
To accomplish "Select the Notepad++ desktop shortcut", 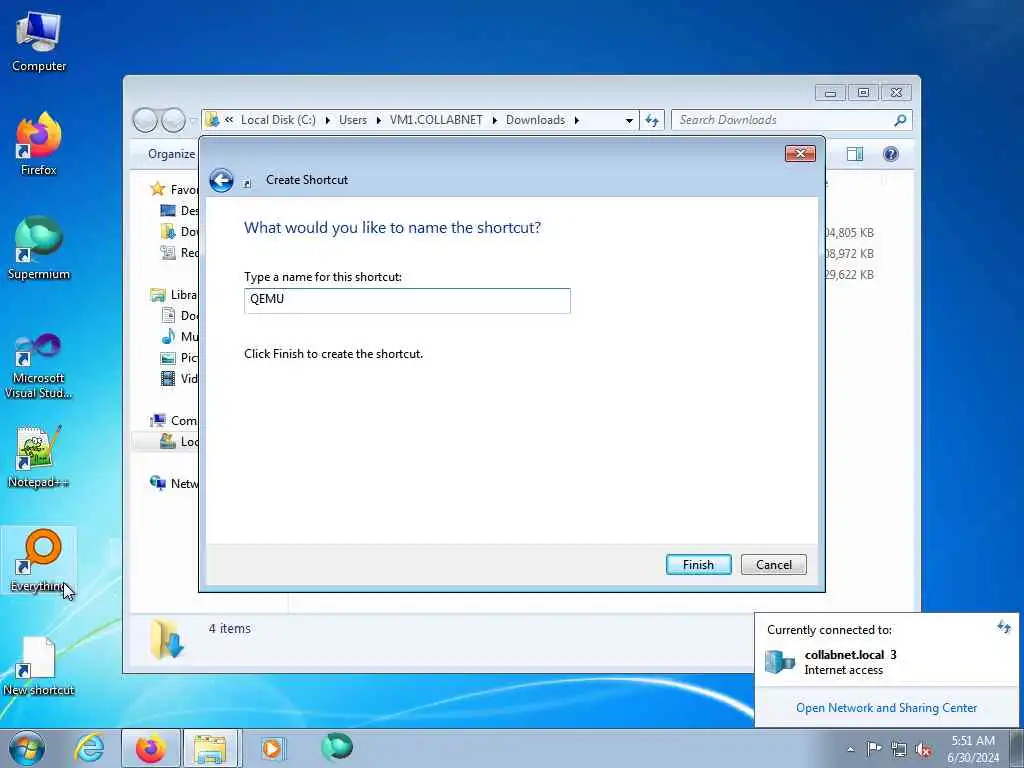I will (39, 456).
